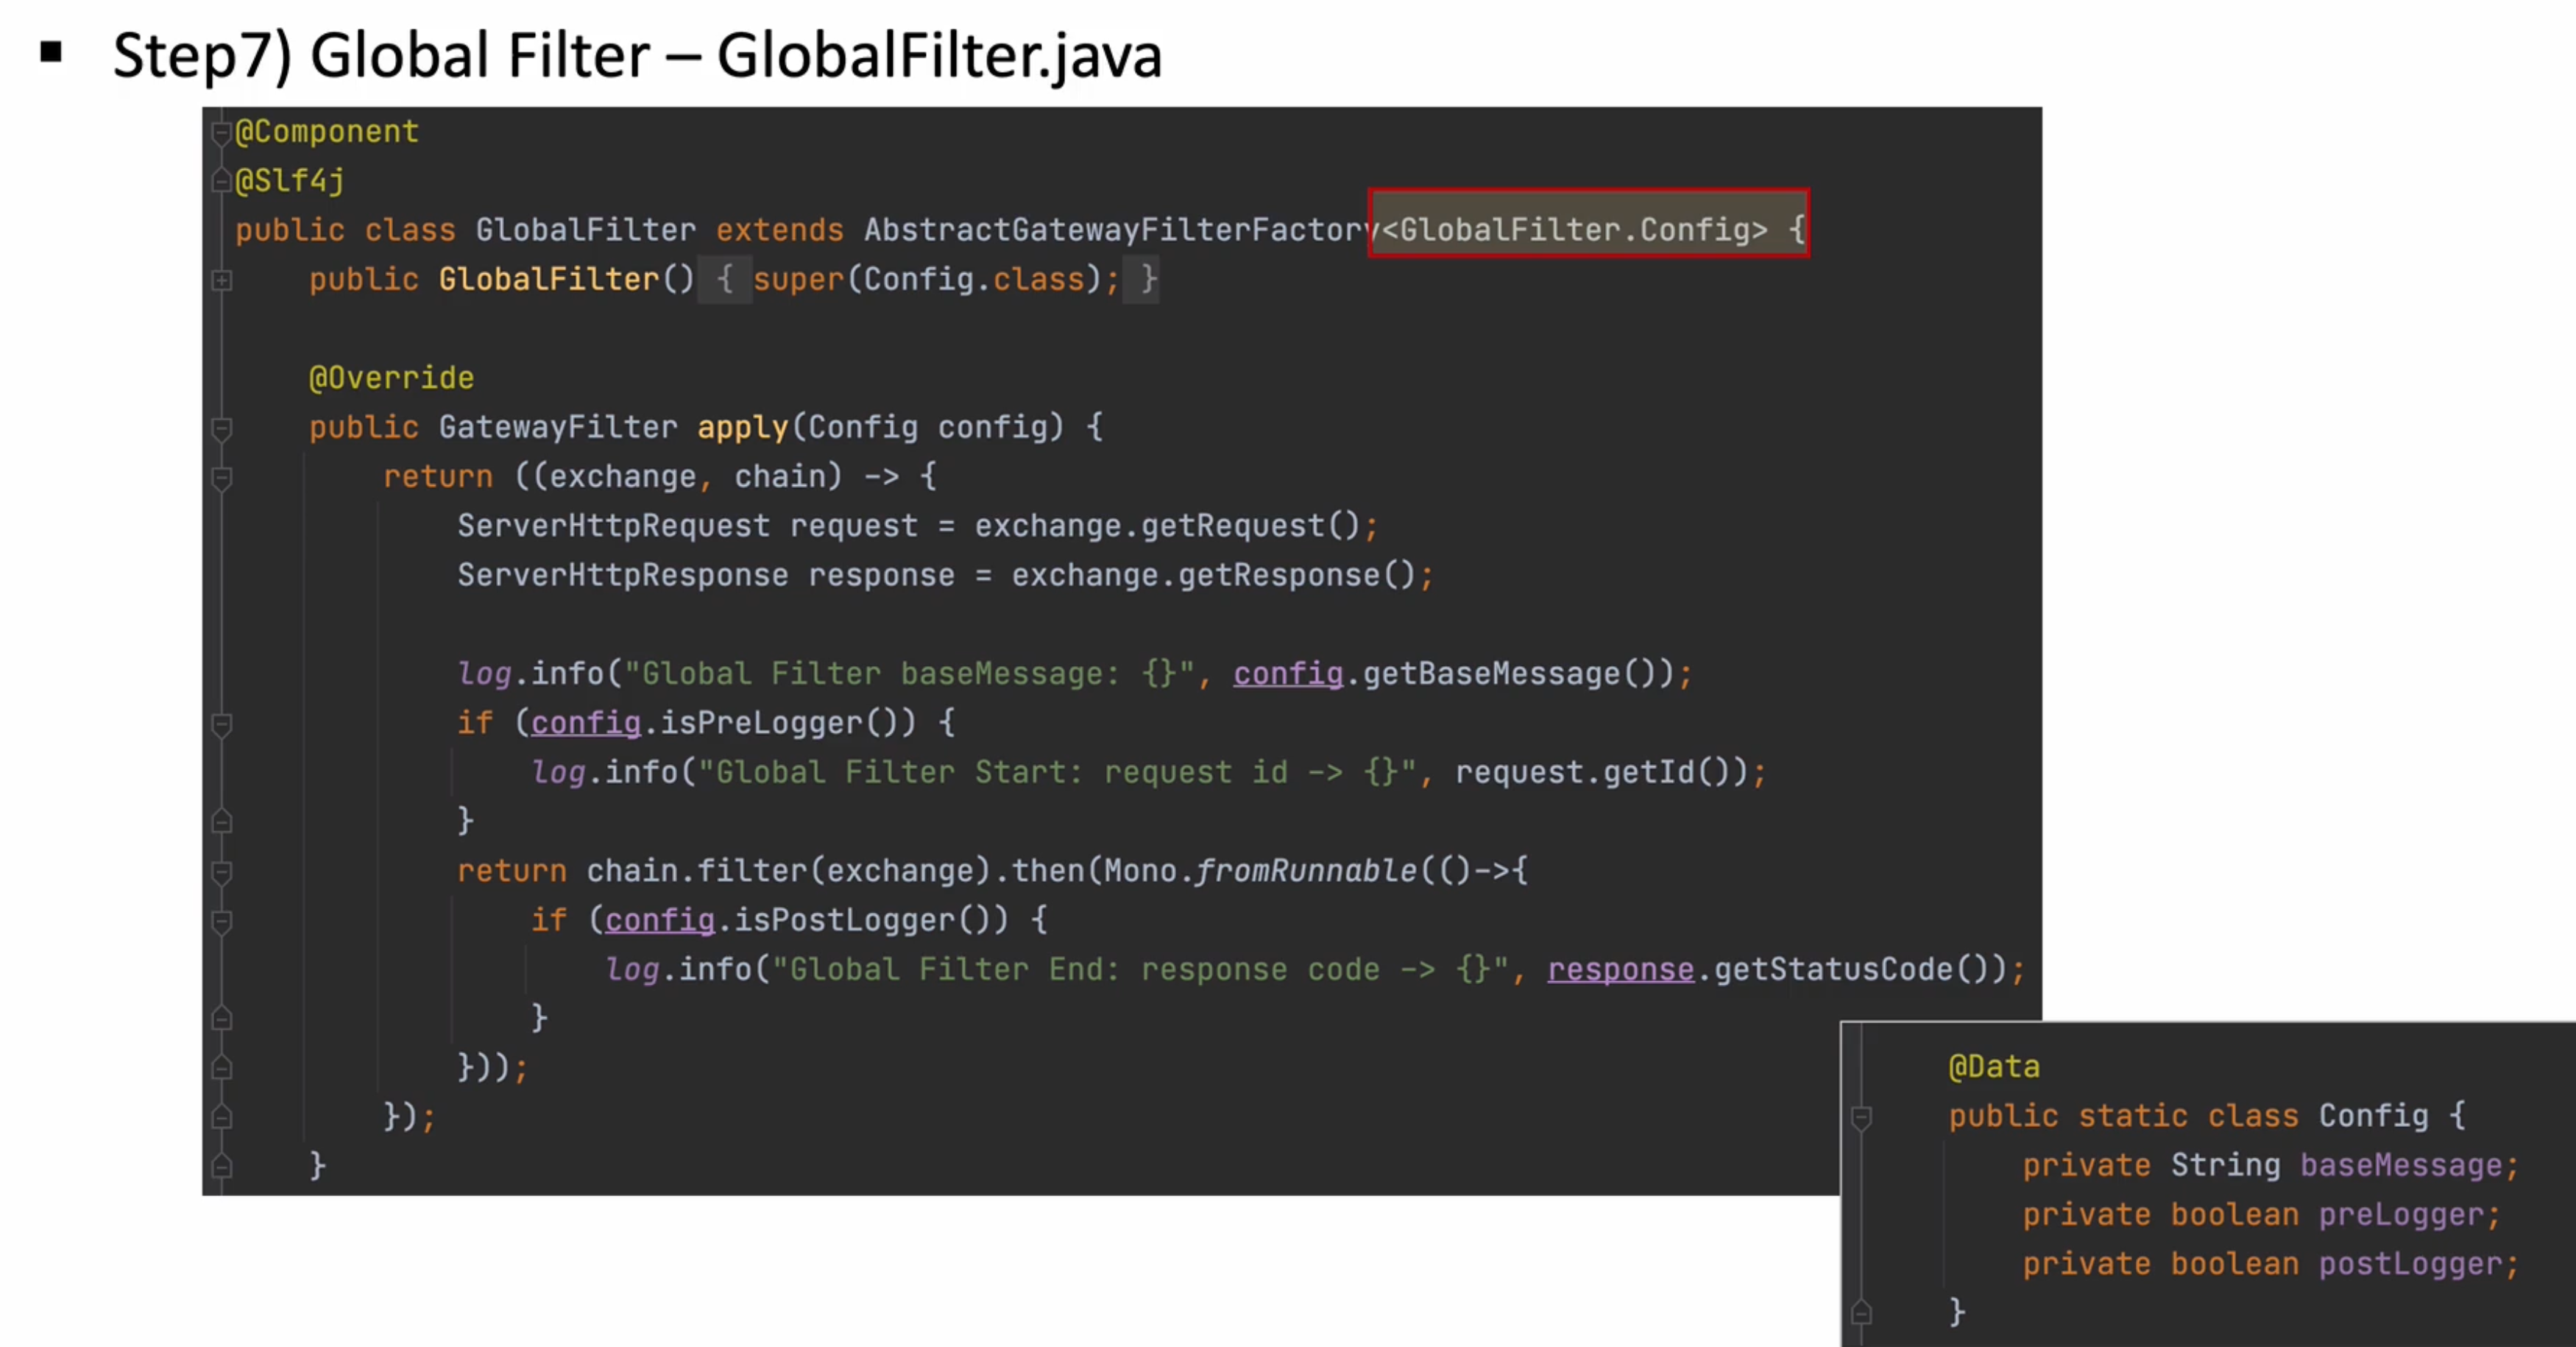The width and height of the screenshot is (2576, 1347).
Task: Click the ServerHttpResponse type name
Action: pos(623,576)
